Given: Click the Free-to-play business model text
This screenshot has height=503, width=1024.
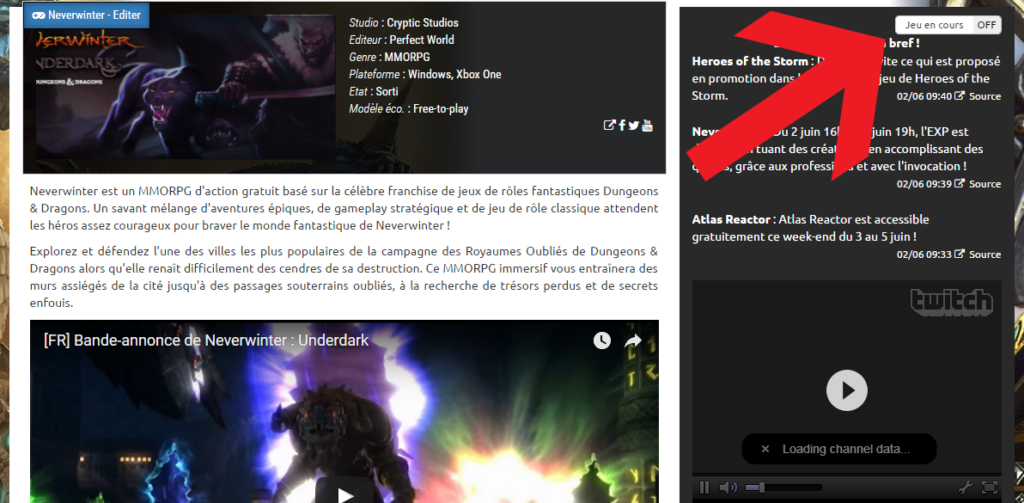Looking at the screenshot, I should click(x=441, y=109).
